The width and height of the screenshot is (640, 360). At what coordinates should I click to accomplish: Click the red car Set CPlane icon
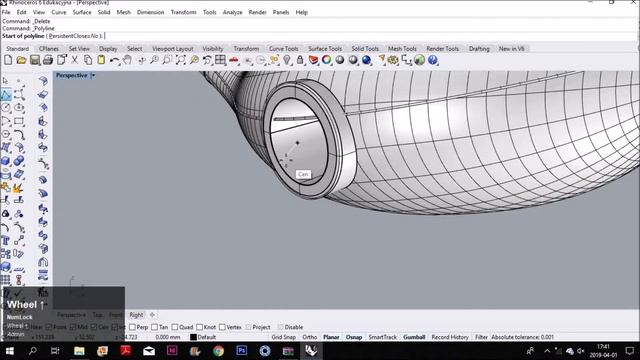coord(233,60)
